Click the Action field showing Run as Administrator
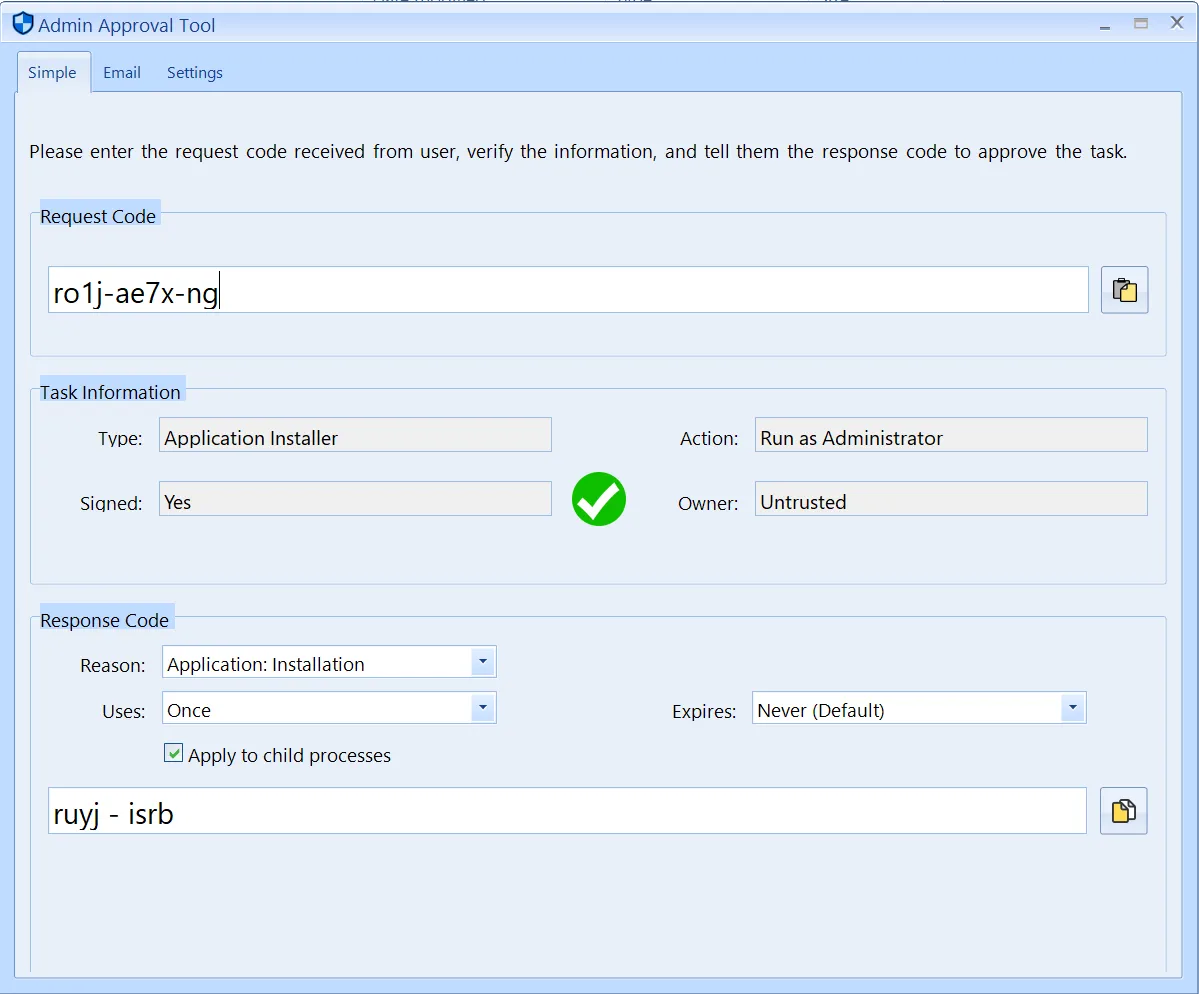Viewport: 1199px width, 994px height. point(950,435)
